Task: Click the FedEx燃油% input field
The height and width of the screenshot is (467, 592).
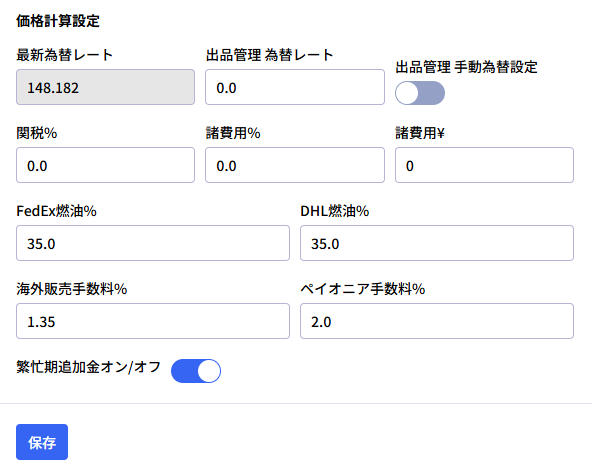Action: point(153,243)
